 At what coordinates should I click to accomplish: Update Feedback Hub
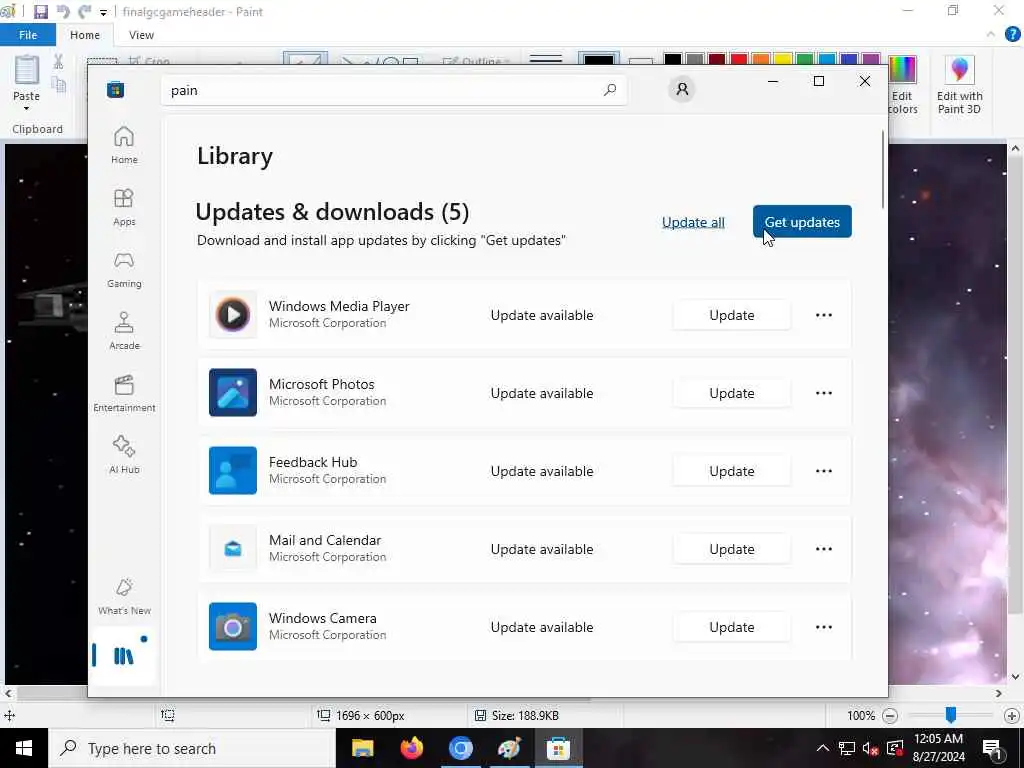pyautogui.click(x=731, y=471)
